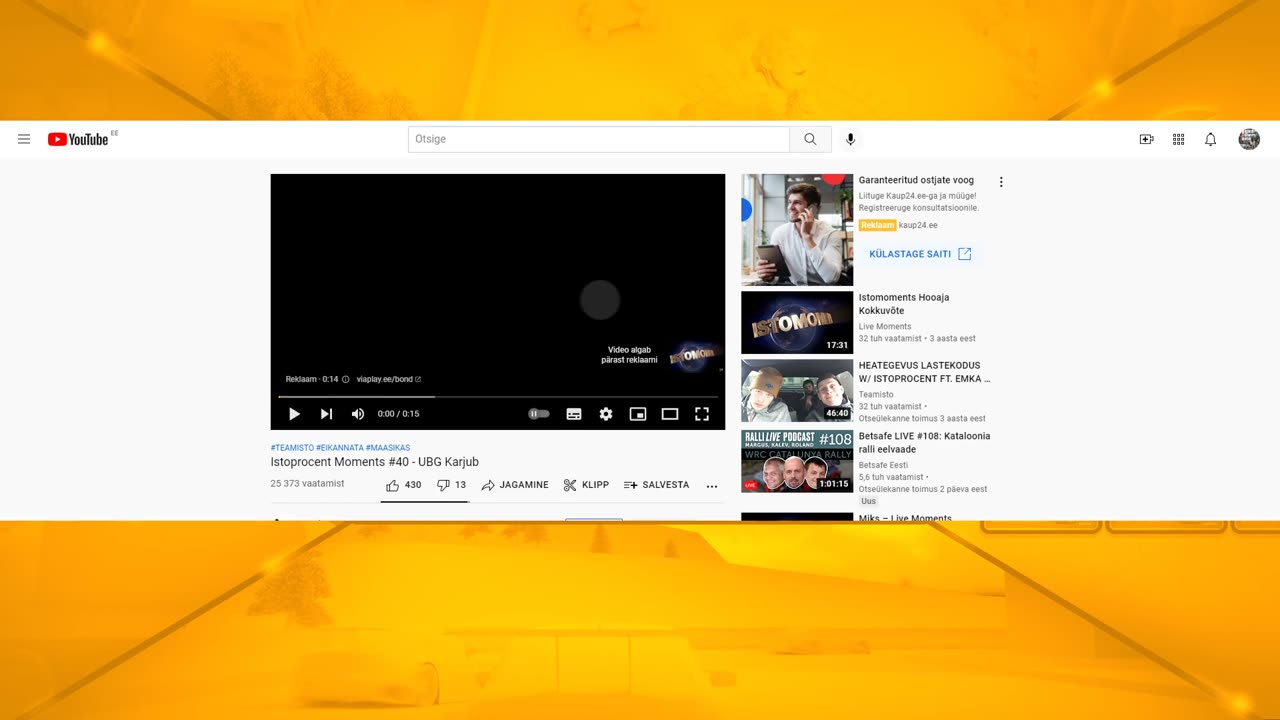Dislike the video with thumbs down 13
The height and width of the screenshot is (720, 1280).
(x=451, y=485)
